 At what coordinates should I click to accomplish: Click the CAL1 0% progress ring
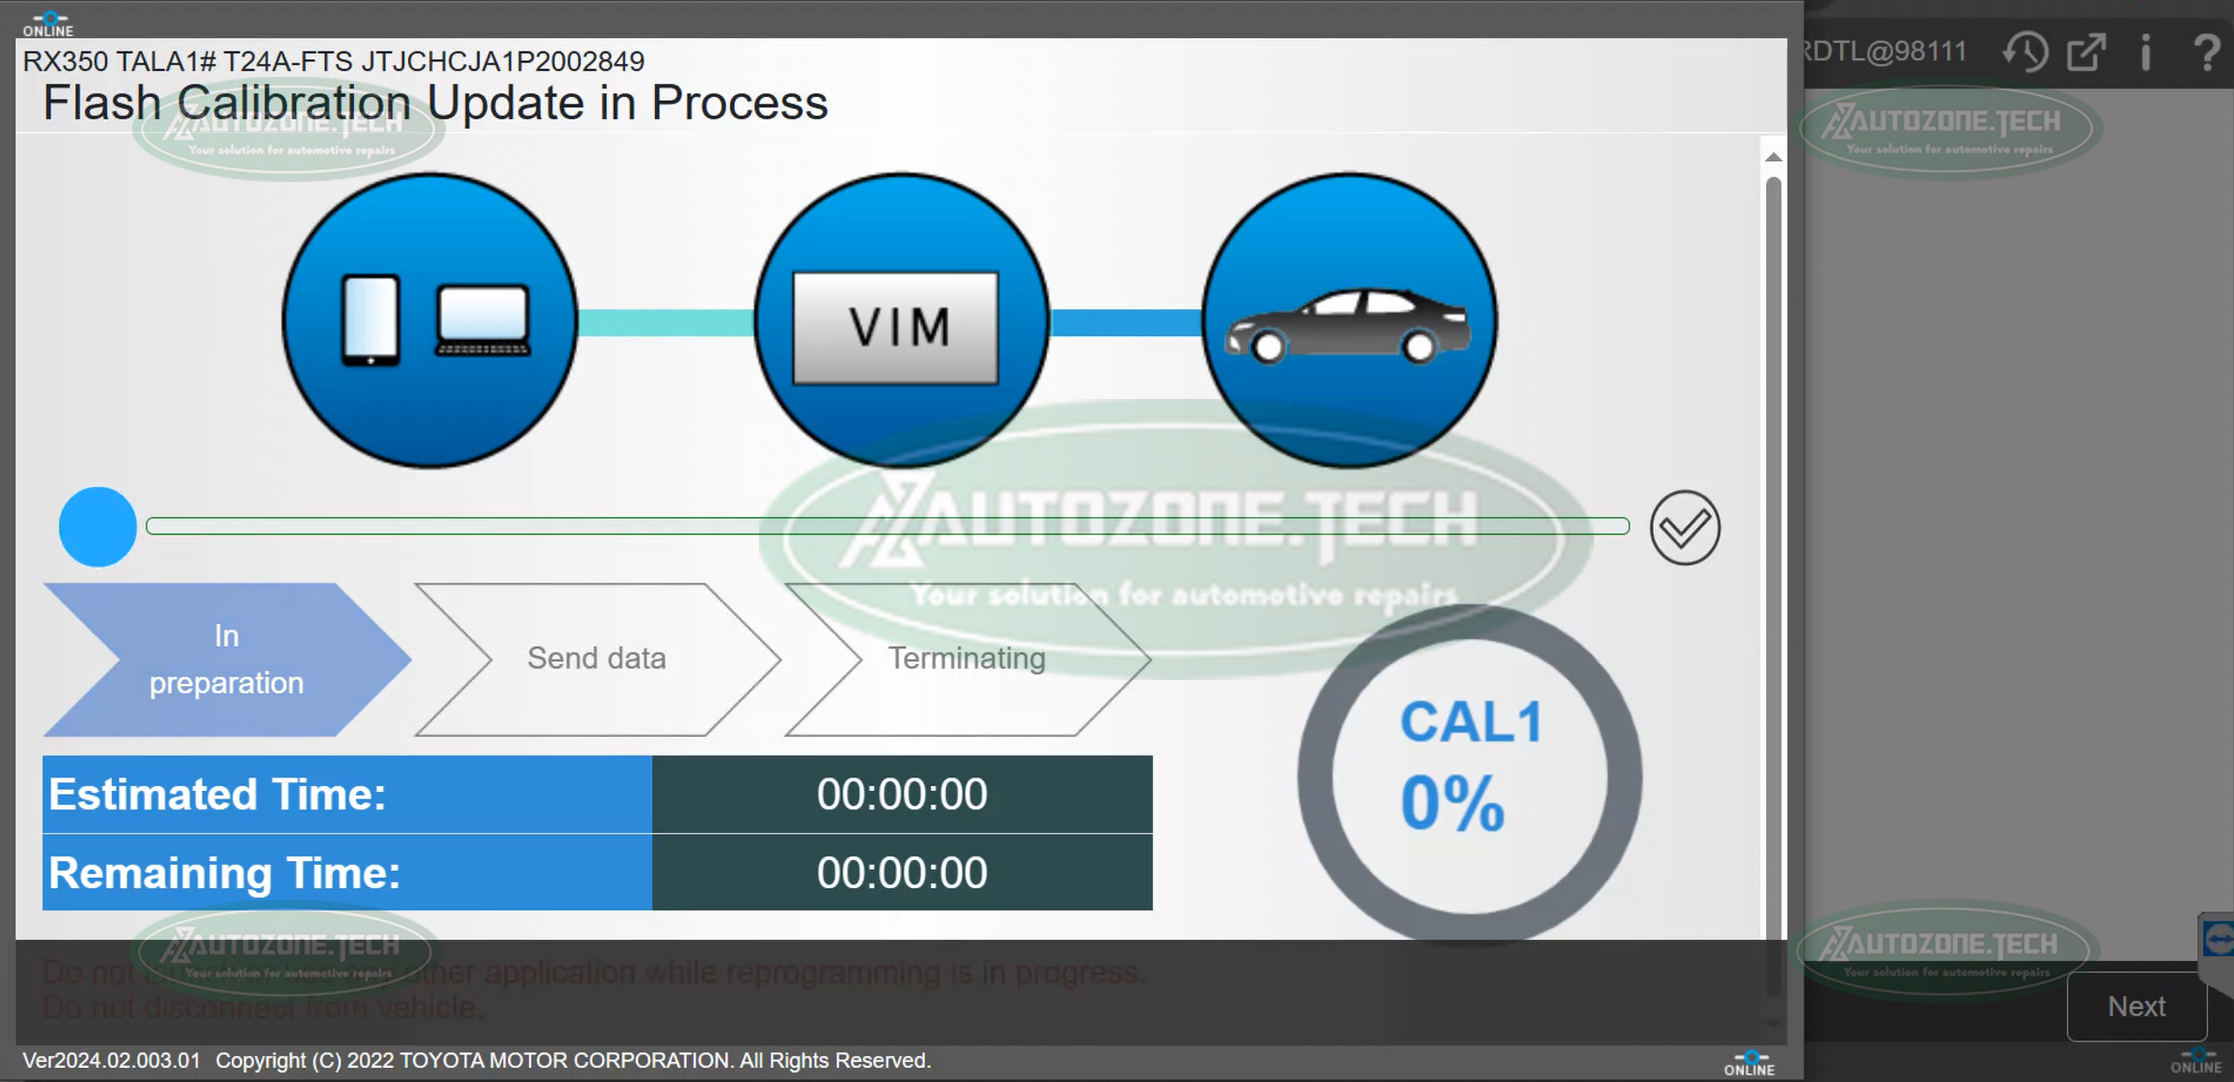pos(1469,776)
